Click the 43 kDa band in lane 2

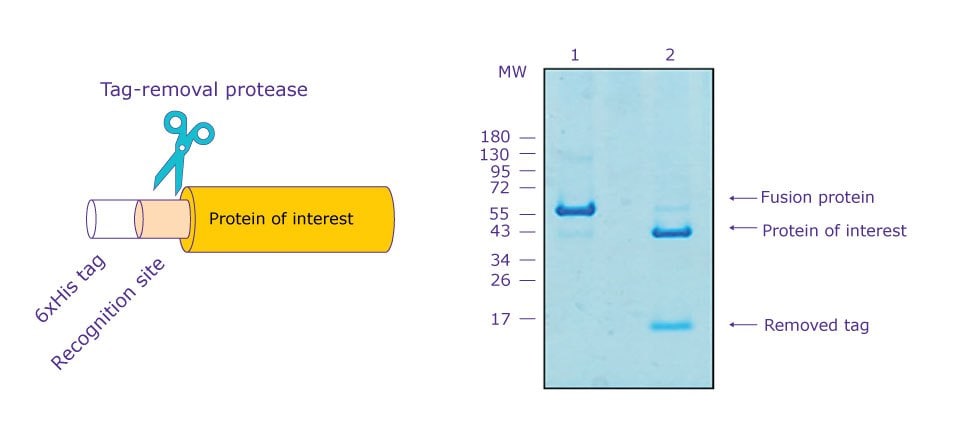(669, 233)
